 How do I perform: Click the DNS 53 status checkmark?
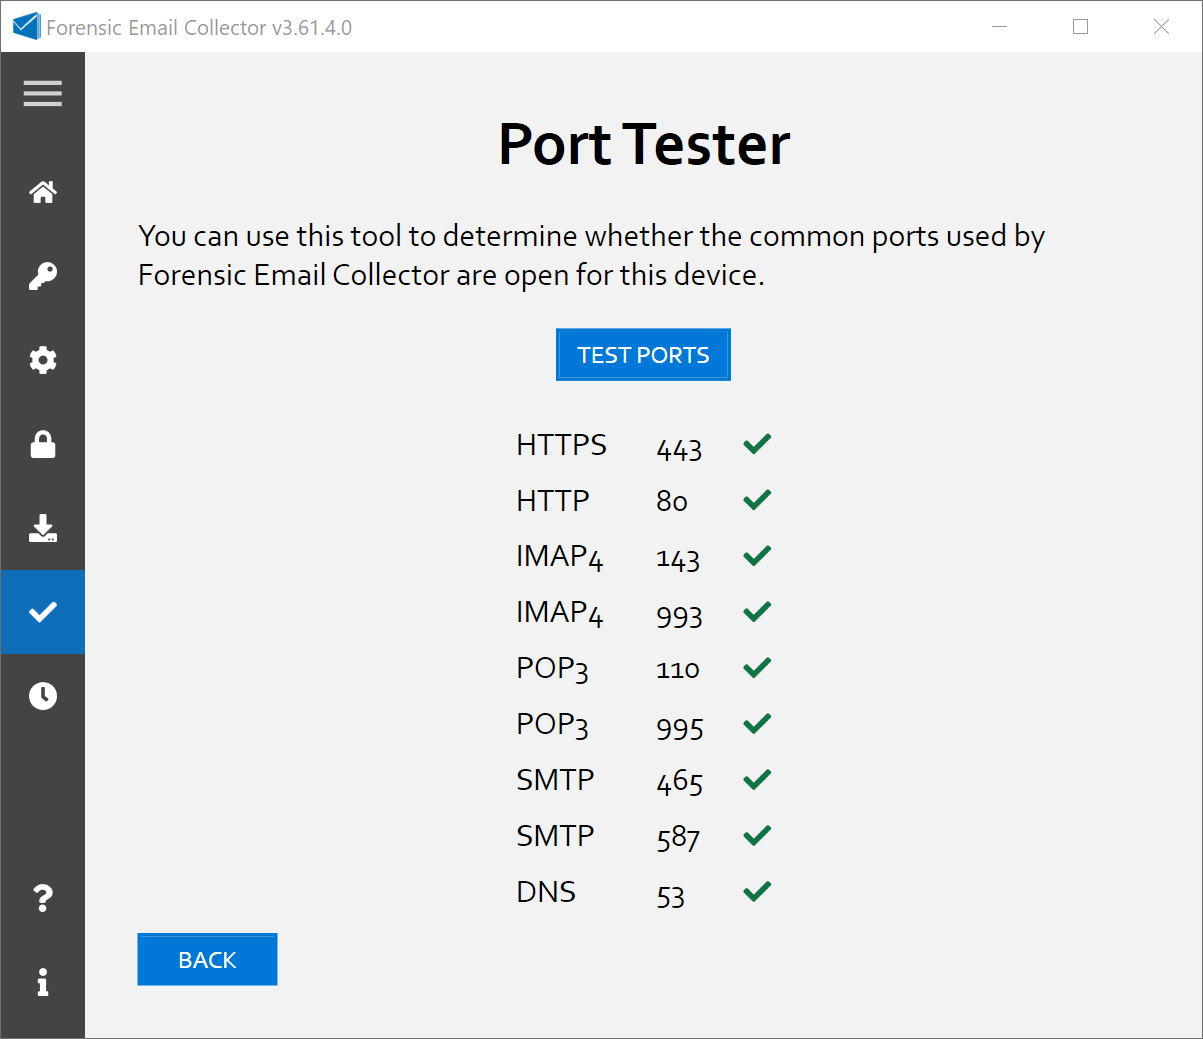(757, 891)
